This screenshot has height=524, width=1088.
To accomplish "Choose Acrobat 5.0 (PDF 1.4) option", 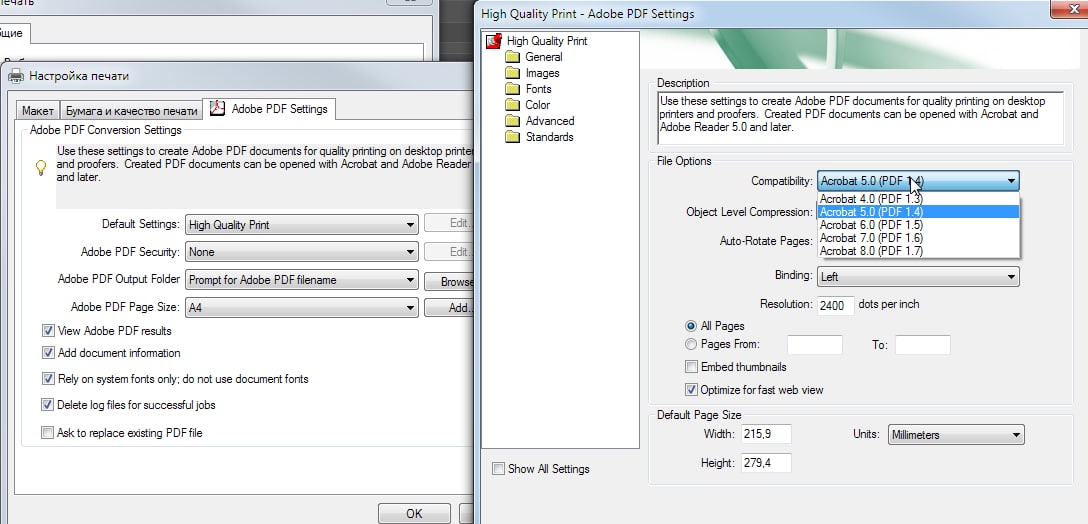I will tap(918, 212).
